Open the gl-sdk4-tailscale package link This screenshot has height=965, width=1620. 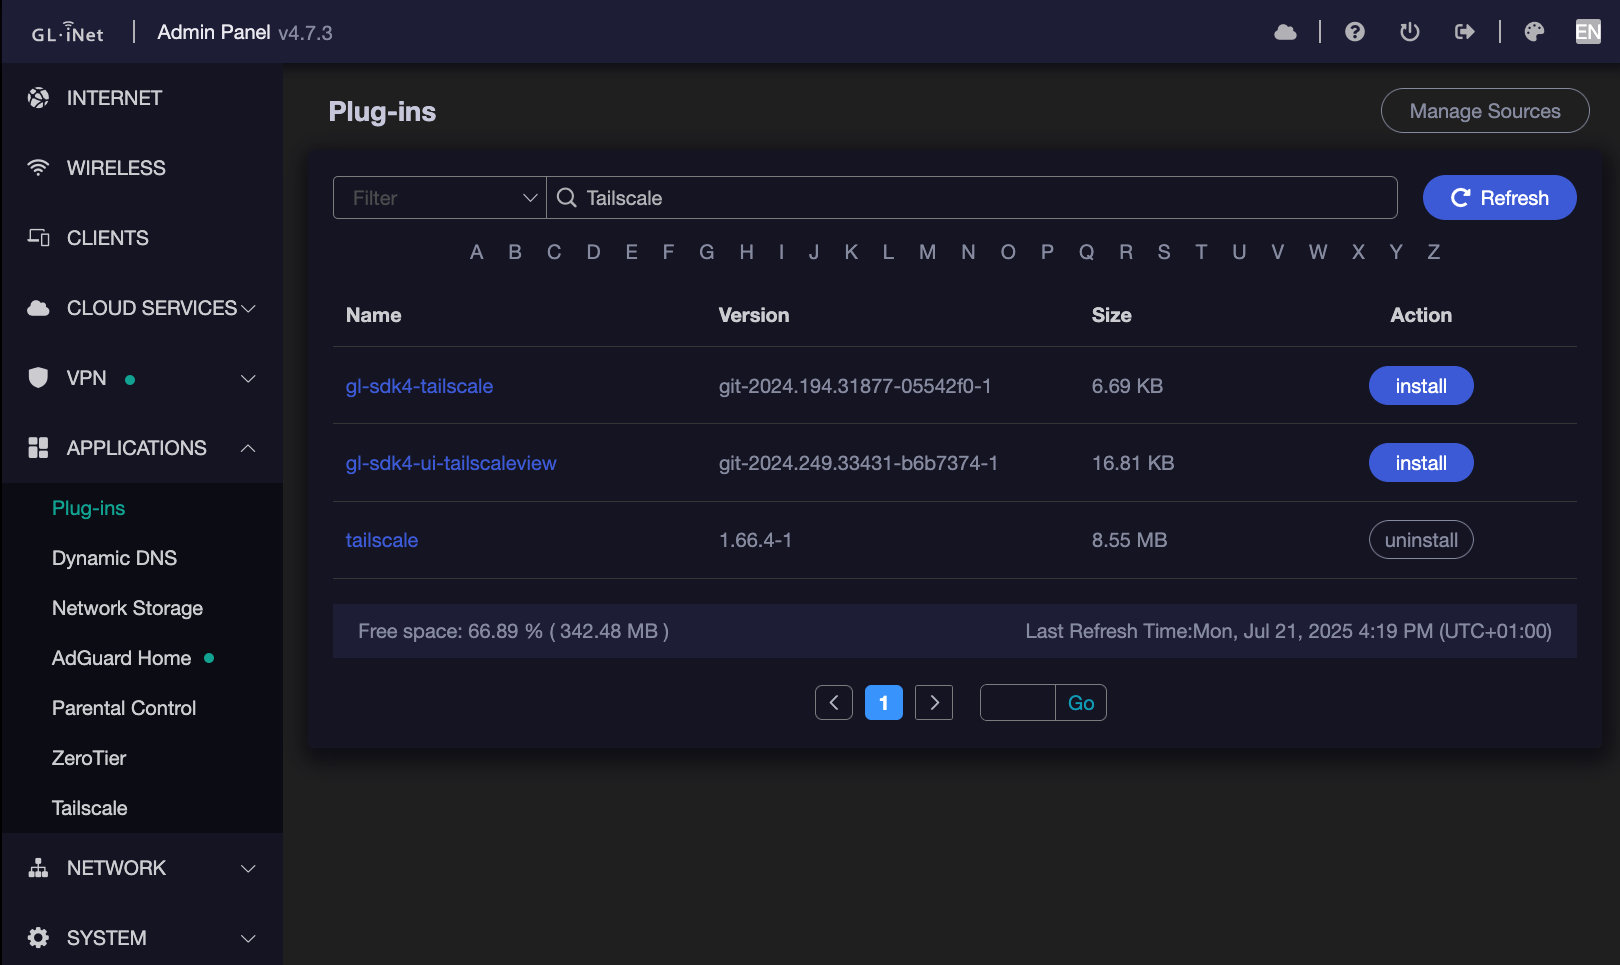[419, 386]
